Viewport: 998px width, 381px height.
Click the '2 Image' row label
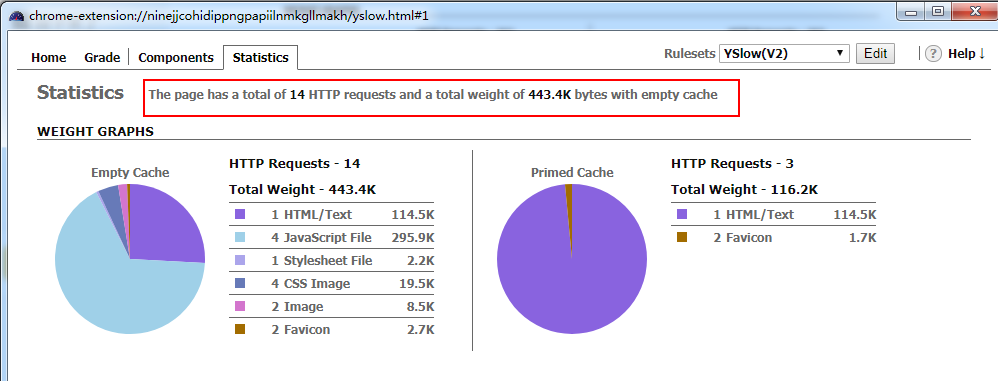[297, 307]
